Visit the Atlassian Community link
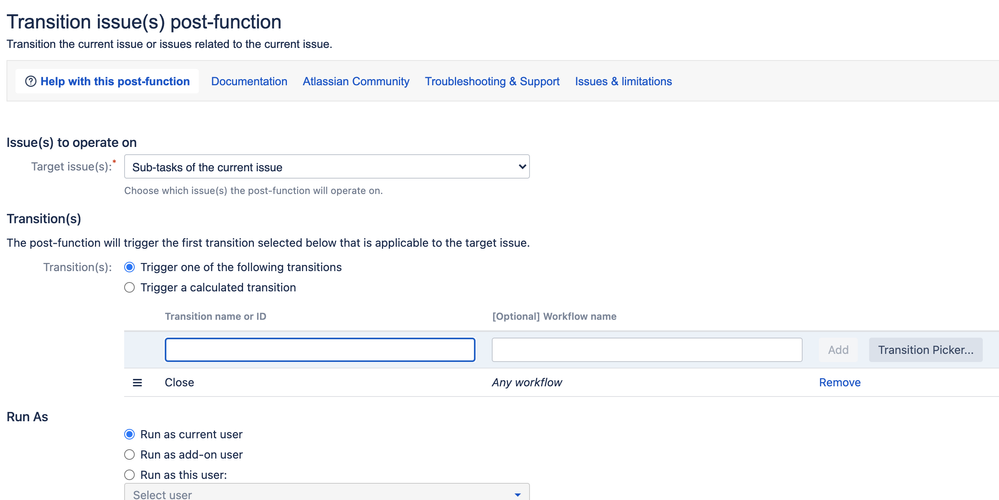Screen dimensions: 999x500 (x=356, y=82)
